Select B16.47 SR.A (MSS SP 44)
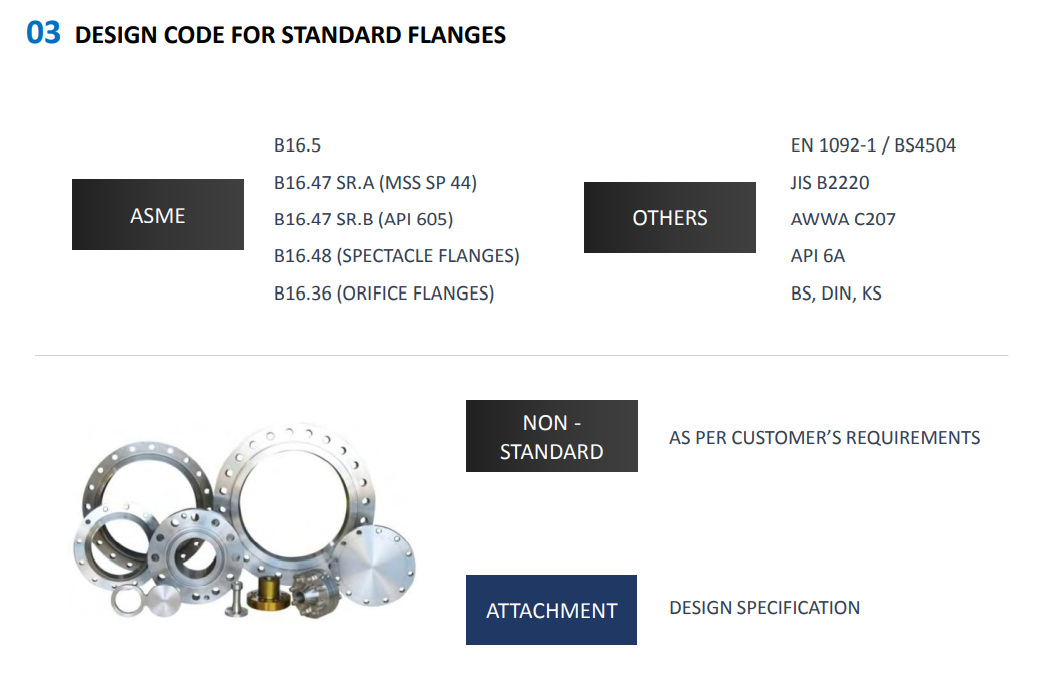This screenshot has width=1050, height=693. click(x=375, y=183)
